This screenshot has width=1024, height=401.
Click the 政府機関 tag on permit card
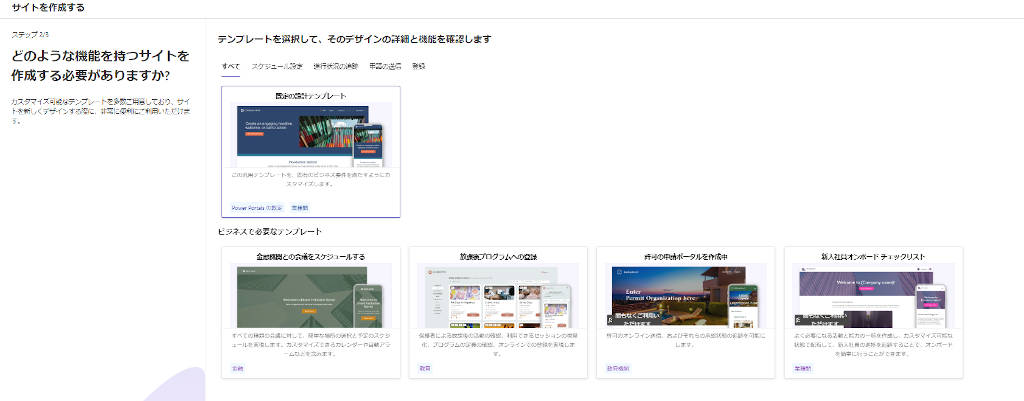(619, 368)
